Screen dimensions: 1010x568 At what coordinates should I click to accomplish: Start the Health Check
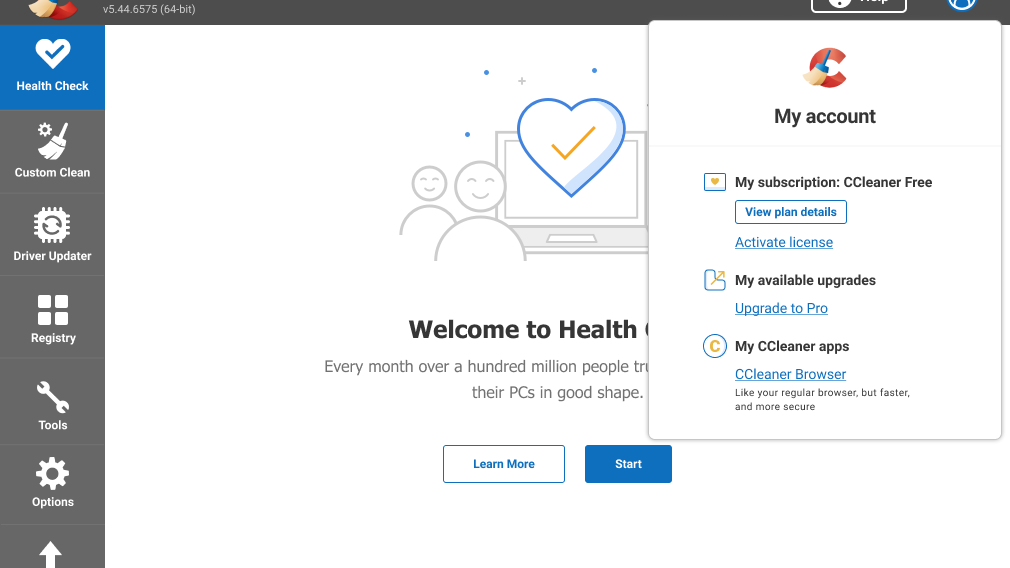(x=628, y=464)
